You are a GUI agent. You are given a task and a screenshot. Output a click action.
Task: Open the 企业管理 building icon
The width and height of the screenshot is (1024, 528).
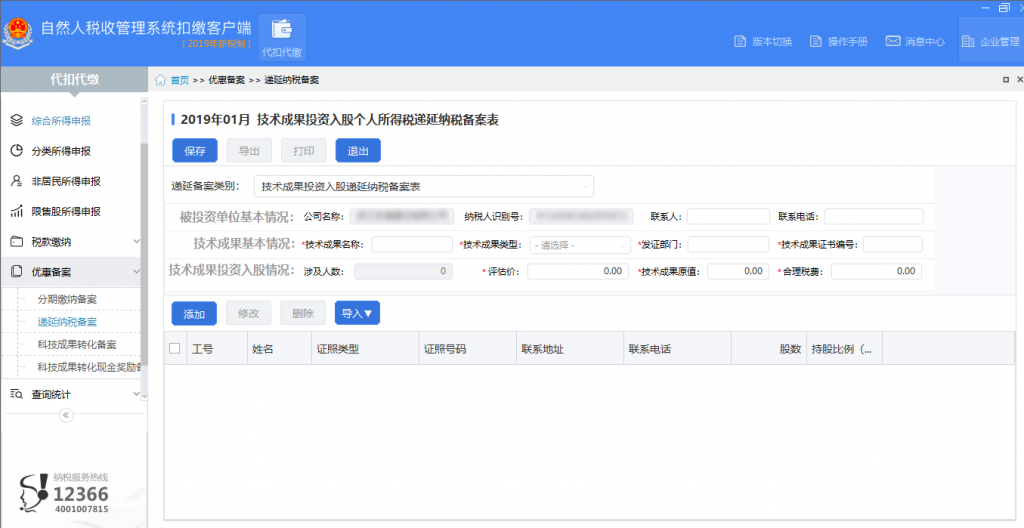pos(968,41)
